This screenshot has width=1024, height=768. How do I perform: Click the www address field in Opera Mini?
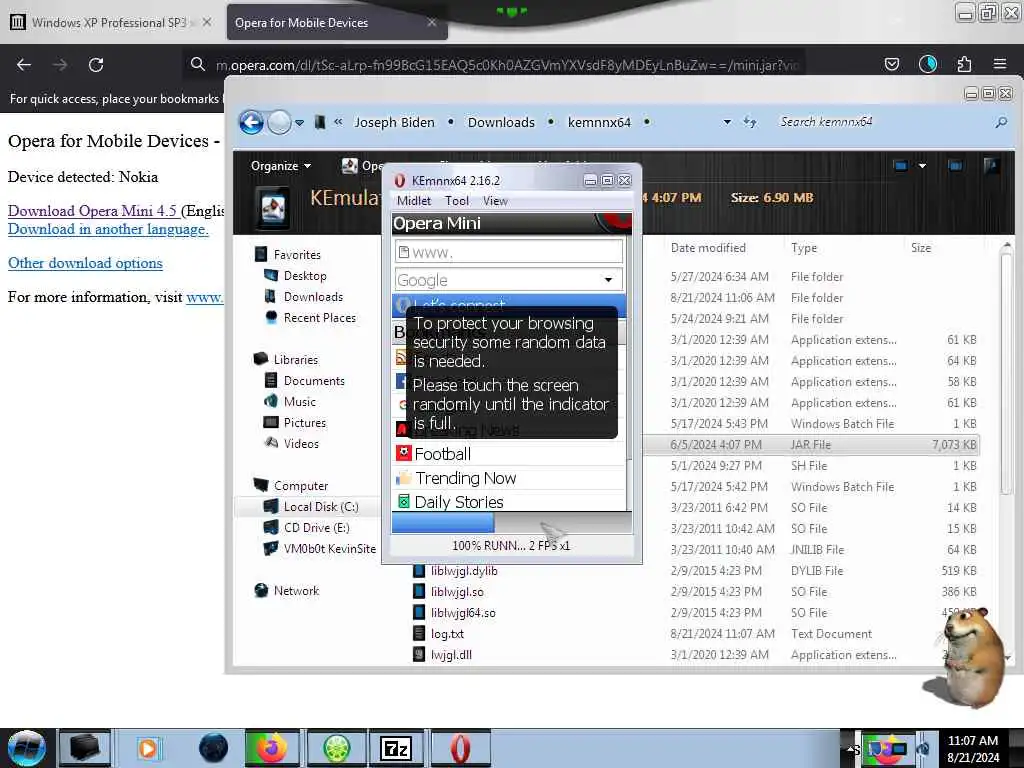[509, 252]
